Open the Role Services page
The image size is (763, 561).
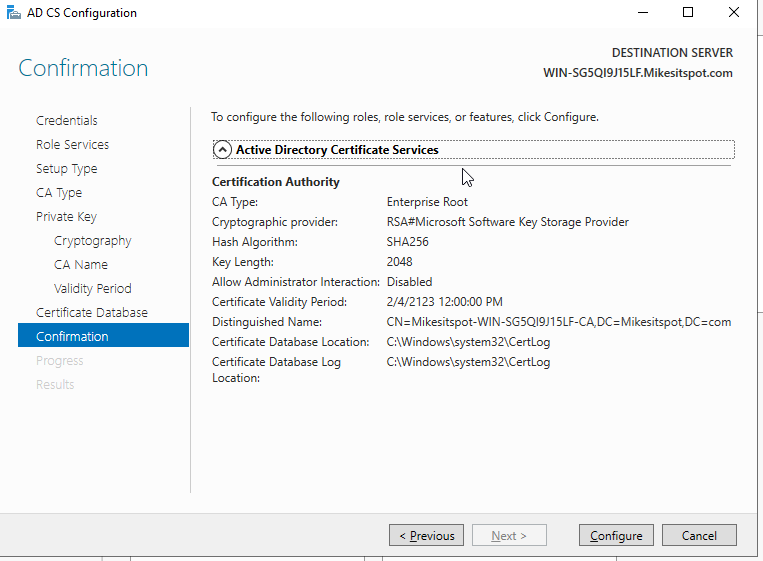(73, 145)
